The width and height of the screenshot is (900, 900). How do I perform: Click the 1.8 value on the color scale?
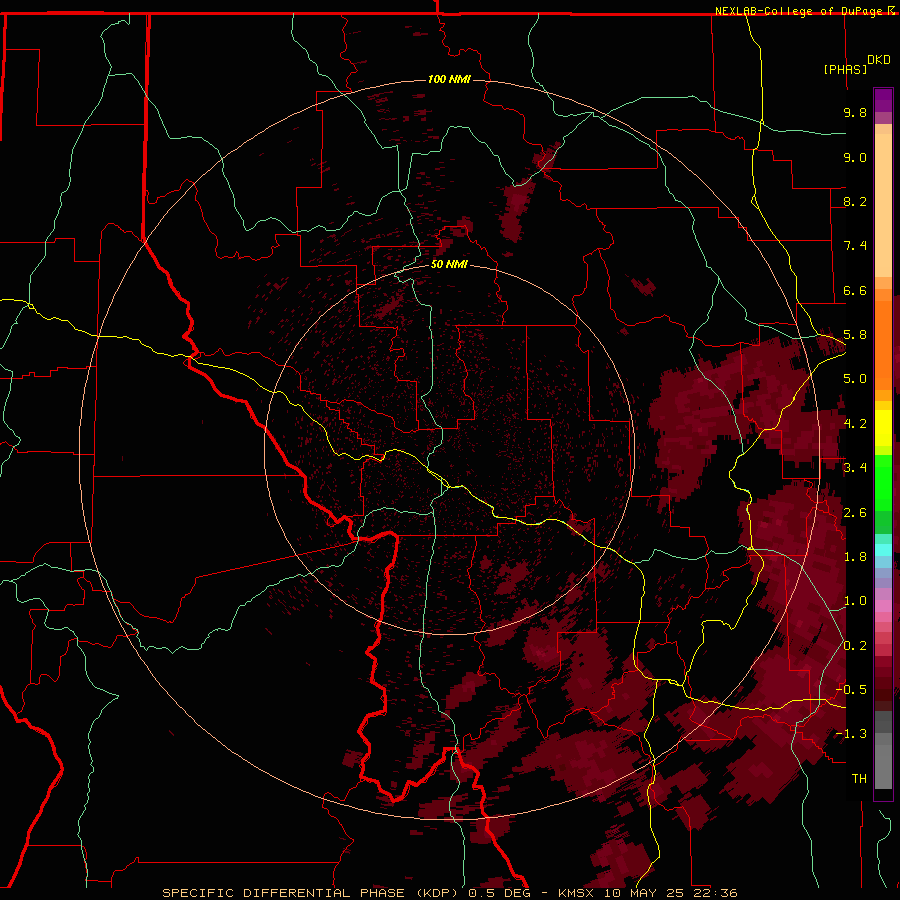855,557
